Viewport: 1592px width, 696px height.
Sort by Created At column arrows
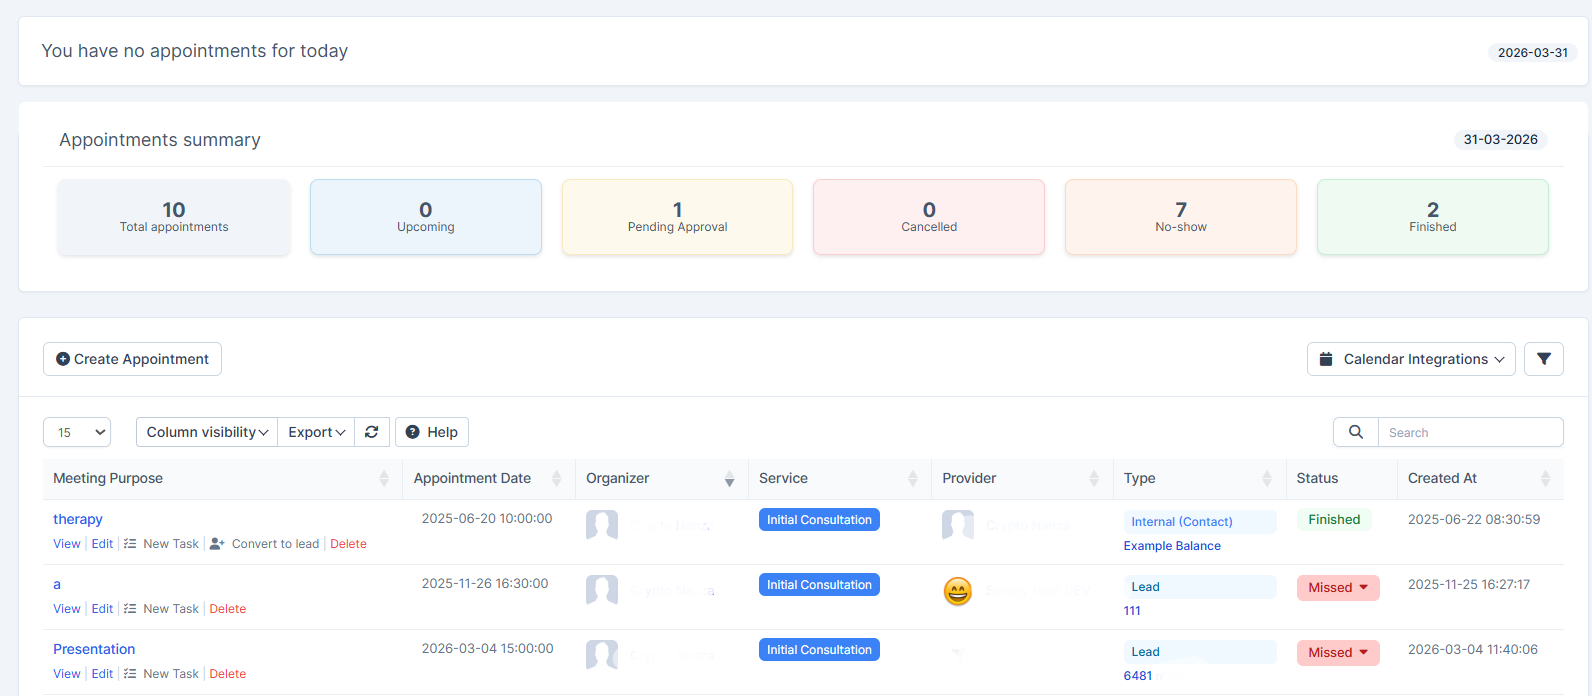point(1545,479)
